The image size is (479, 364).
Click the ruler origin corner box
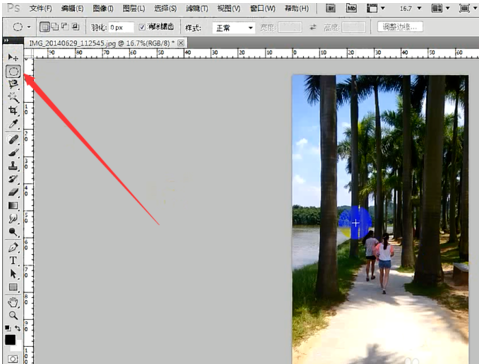click(x=29, y=53)
